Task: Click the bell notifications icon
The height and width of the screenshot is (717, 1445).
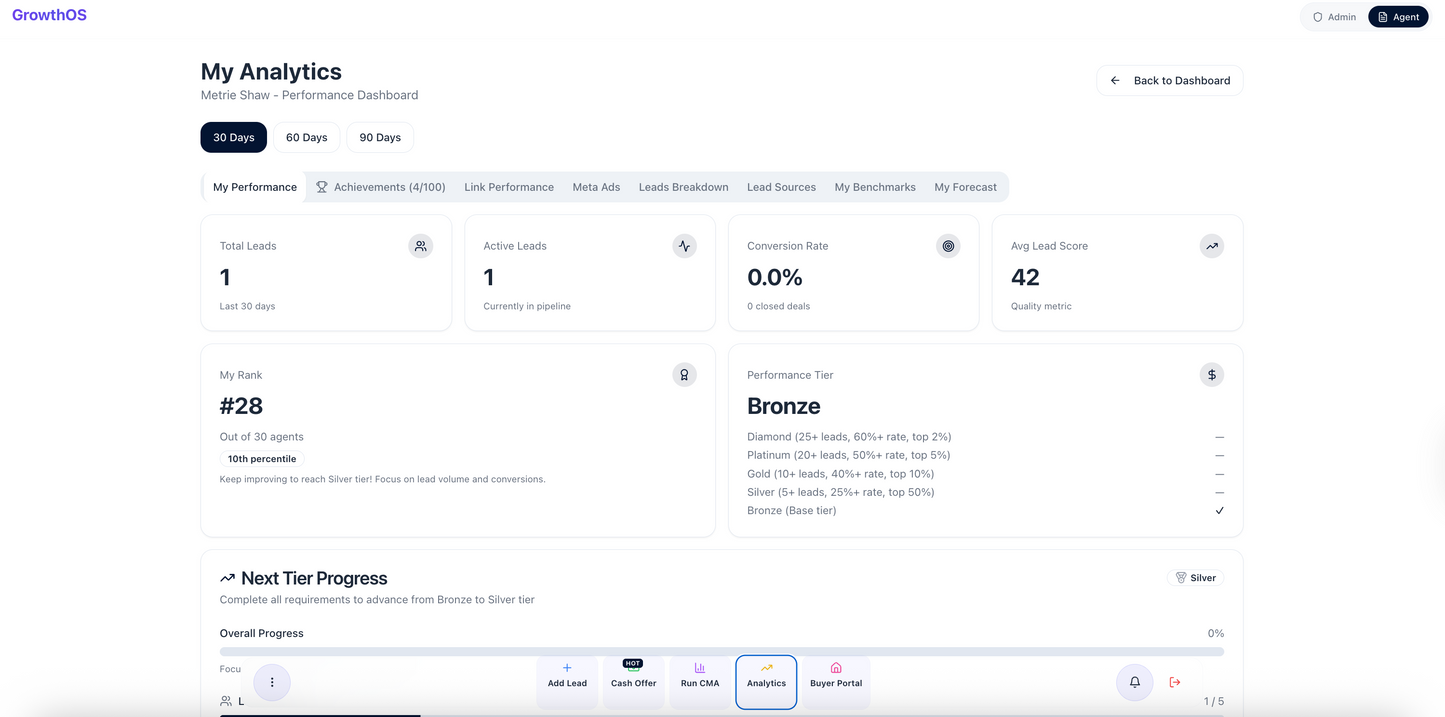Action: coord(1134,682)
